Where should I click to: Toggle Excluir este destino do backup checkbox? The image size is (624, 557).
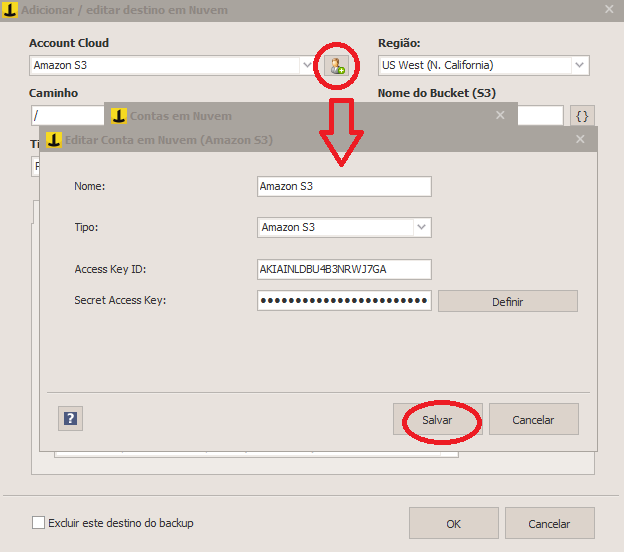pos(38,522)
